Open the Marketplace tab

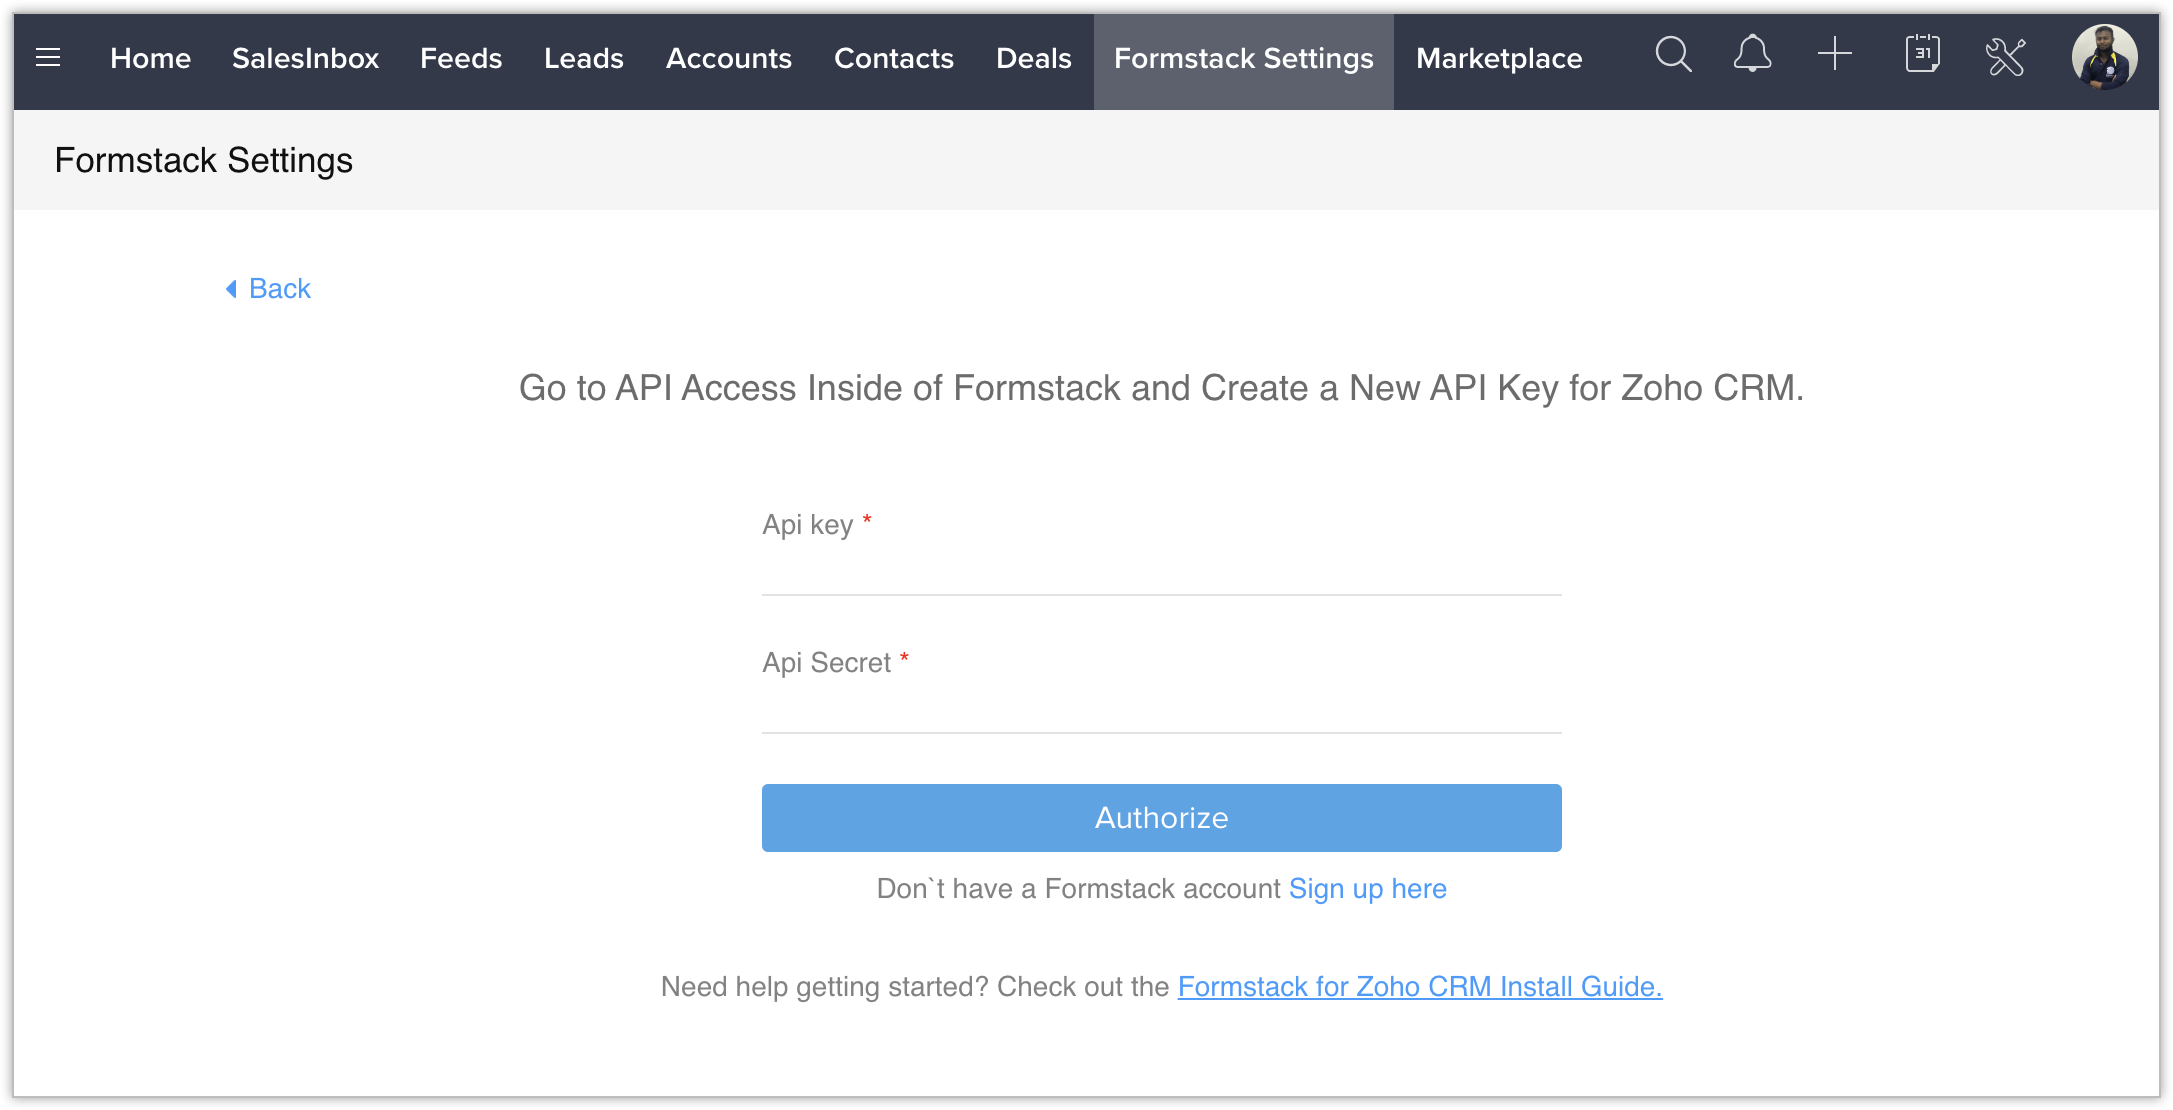coord(1499,59)
